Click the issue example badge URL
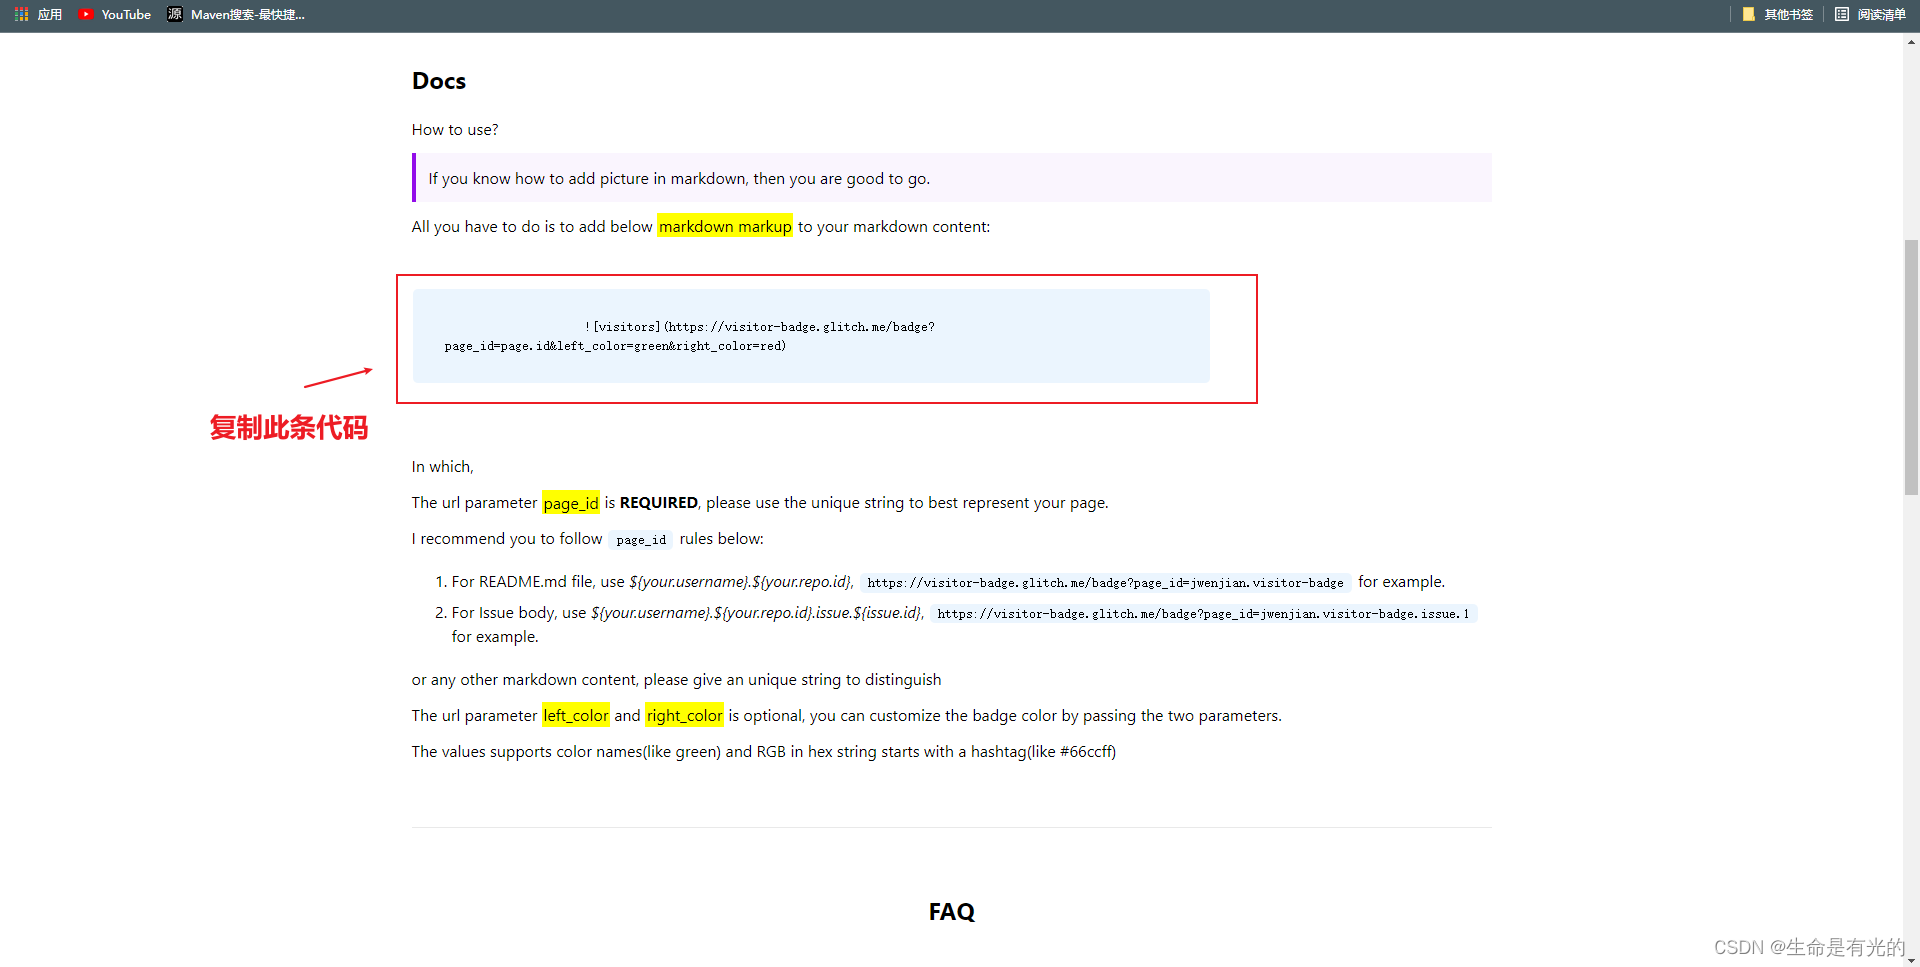Image resolution: width=1920 pixels, height=967 pixels. click(1203, 614)
